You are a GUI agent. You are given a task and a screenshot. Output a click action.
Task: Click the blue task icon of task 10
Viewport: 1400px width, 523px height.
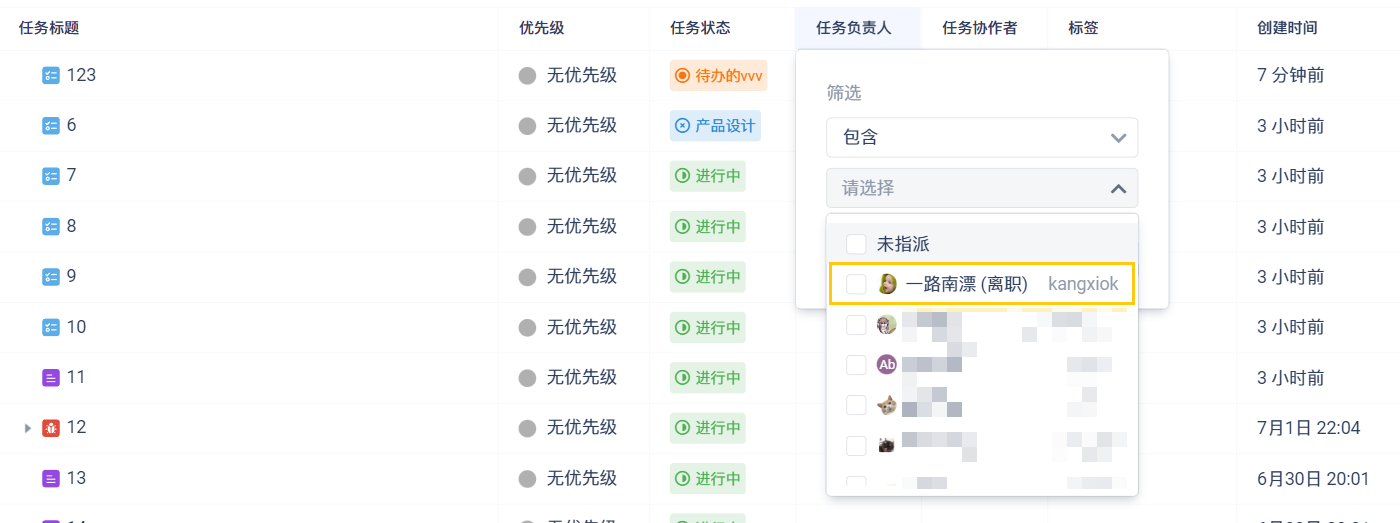tap(51, 327)
